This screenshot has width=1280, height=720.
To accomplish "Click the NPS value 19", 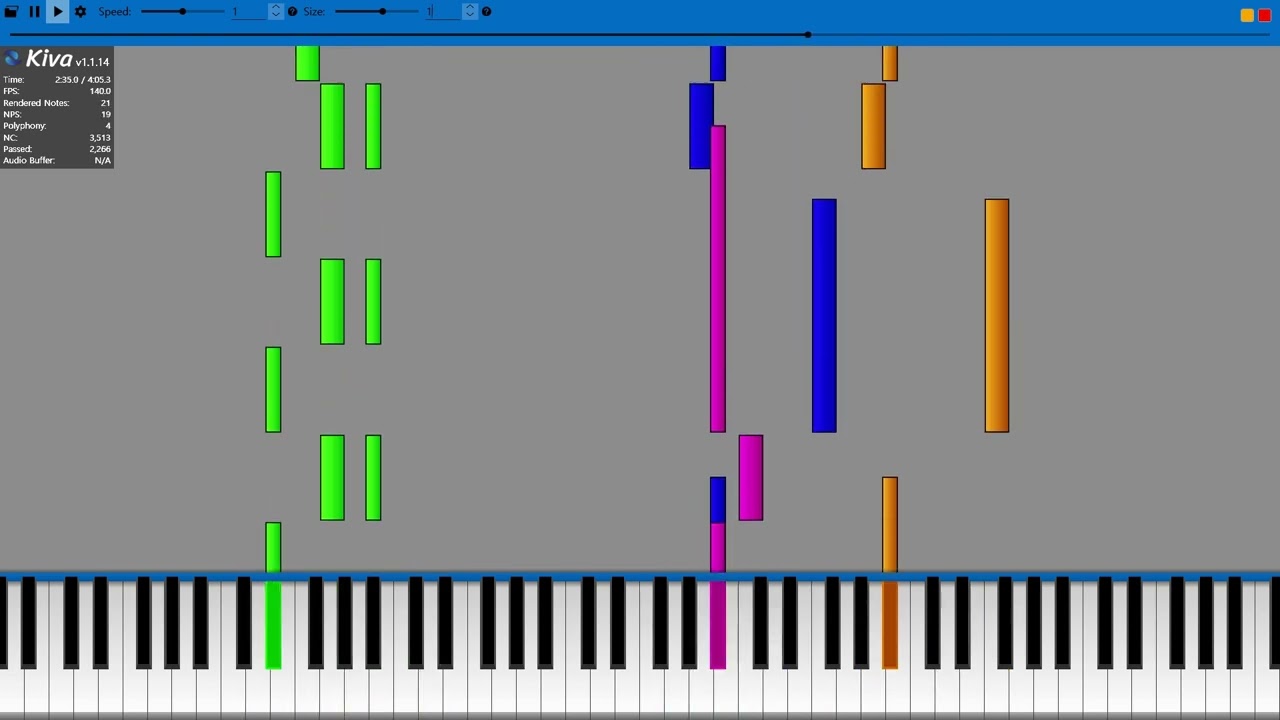I will pos(105,114).
